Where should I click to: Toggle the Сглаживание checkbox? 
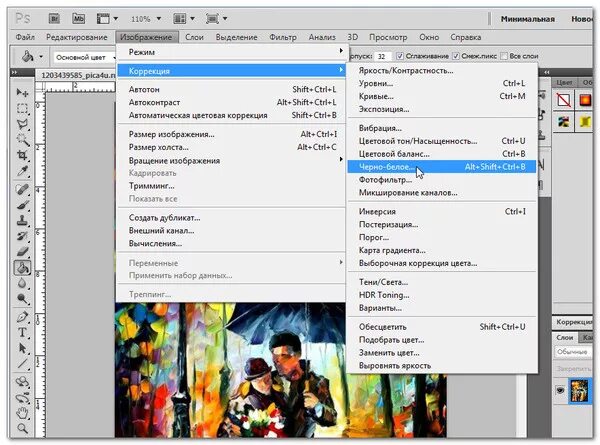[x=399, y=56]
